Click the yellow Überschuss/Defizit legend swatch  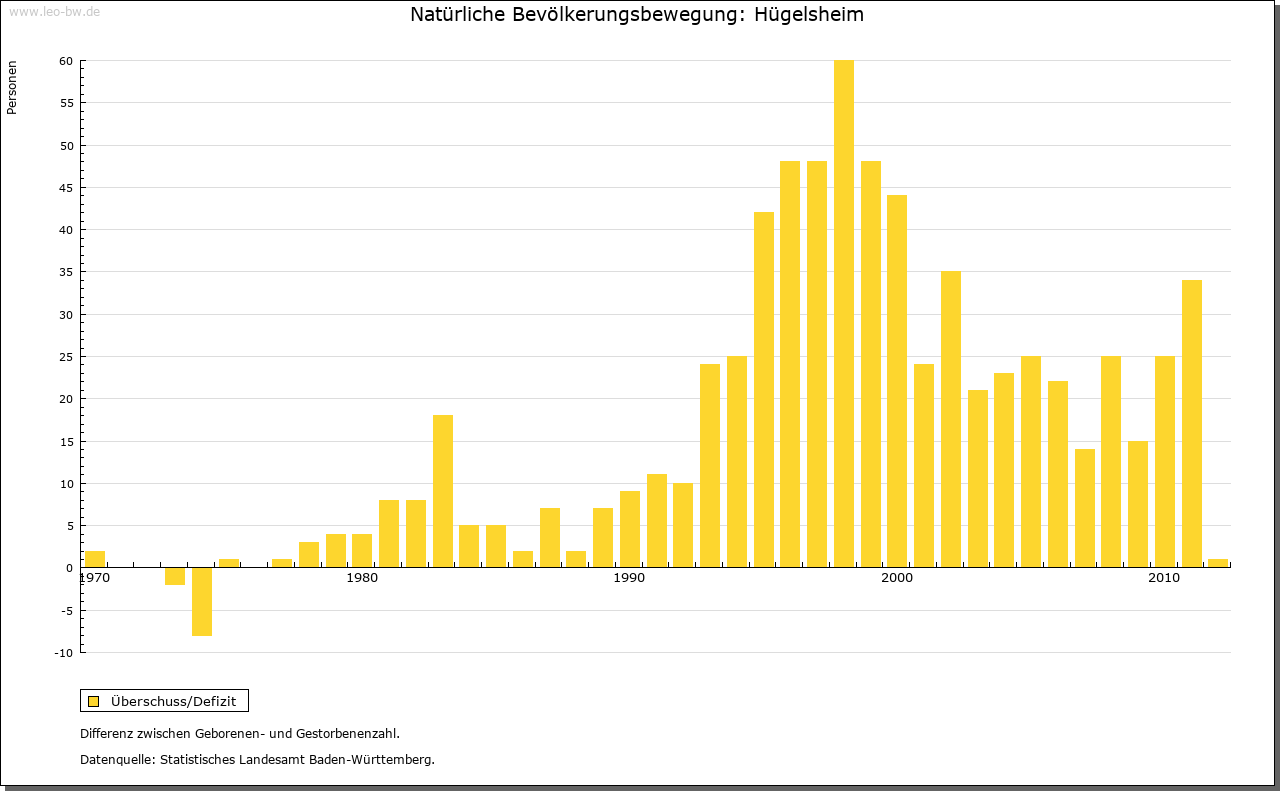(x=93, y=701)
